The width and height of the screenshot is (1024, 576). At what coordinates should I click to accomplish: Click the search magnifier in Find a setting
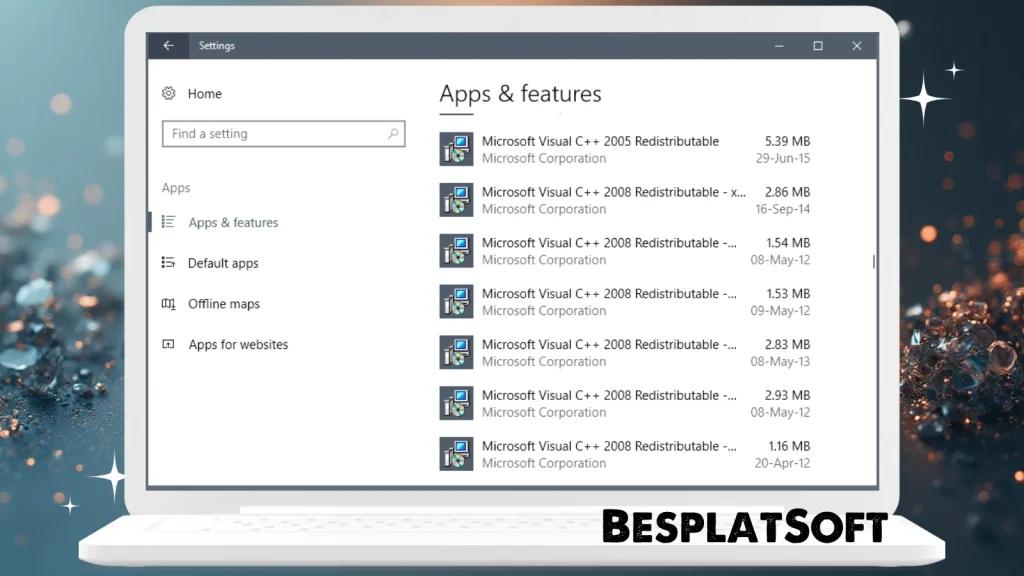394,133
